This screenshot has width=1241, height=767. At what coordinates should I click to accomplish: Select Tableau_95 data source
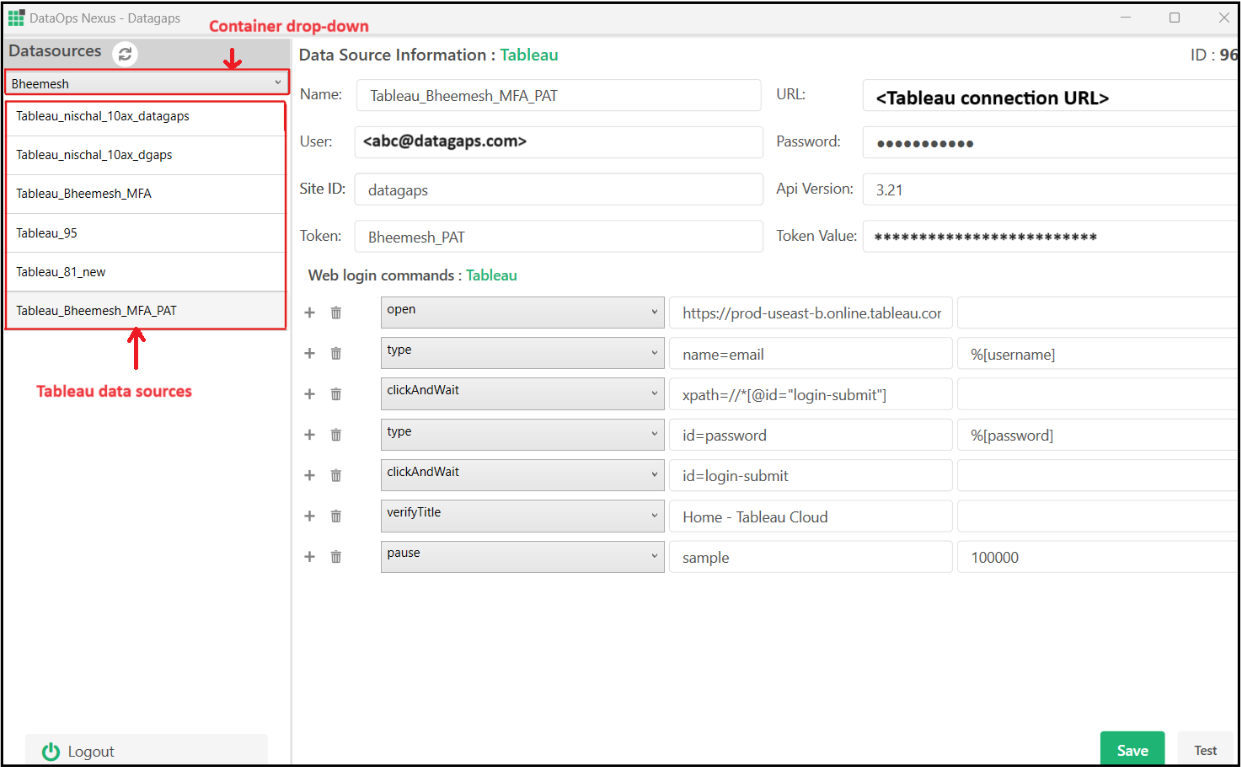click(x=145, y=233)
